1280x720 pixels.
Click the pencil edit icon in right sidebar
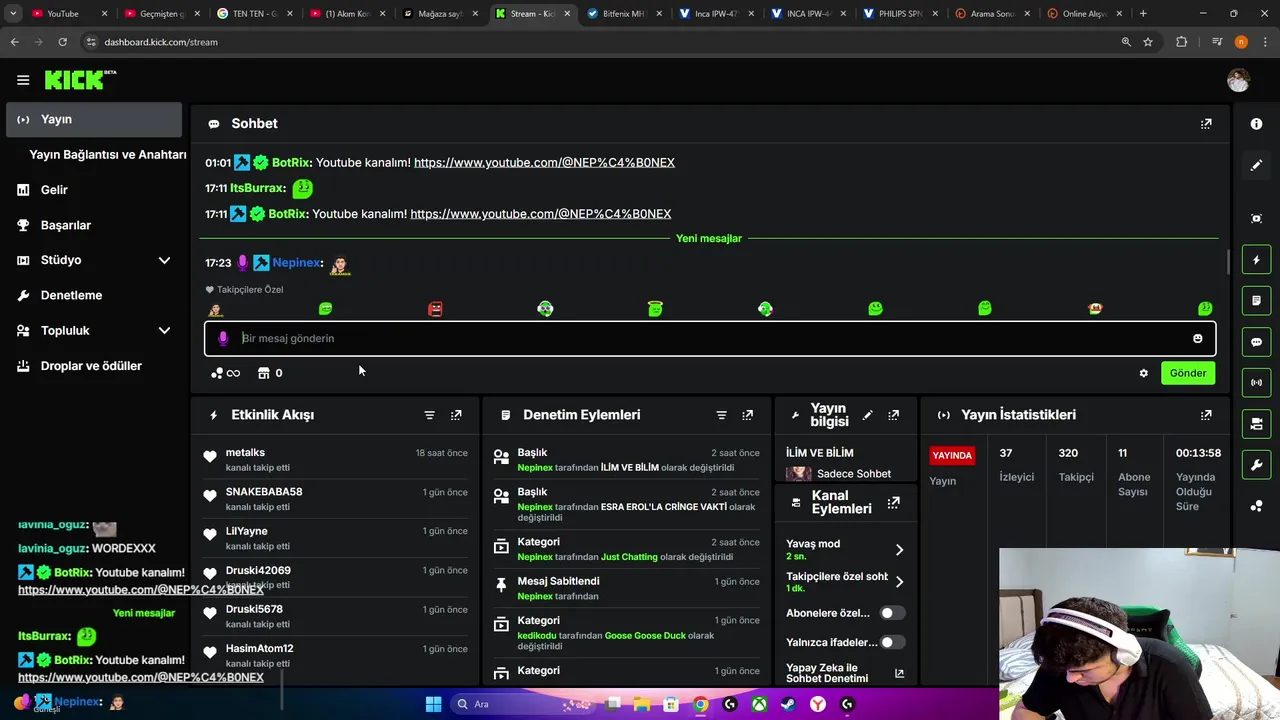pyautogui.click(x=1256, y=165)
